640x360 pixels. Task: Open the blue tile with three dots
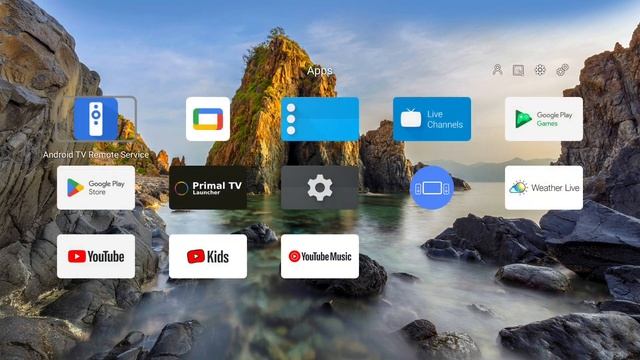click(320, 119)
